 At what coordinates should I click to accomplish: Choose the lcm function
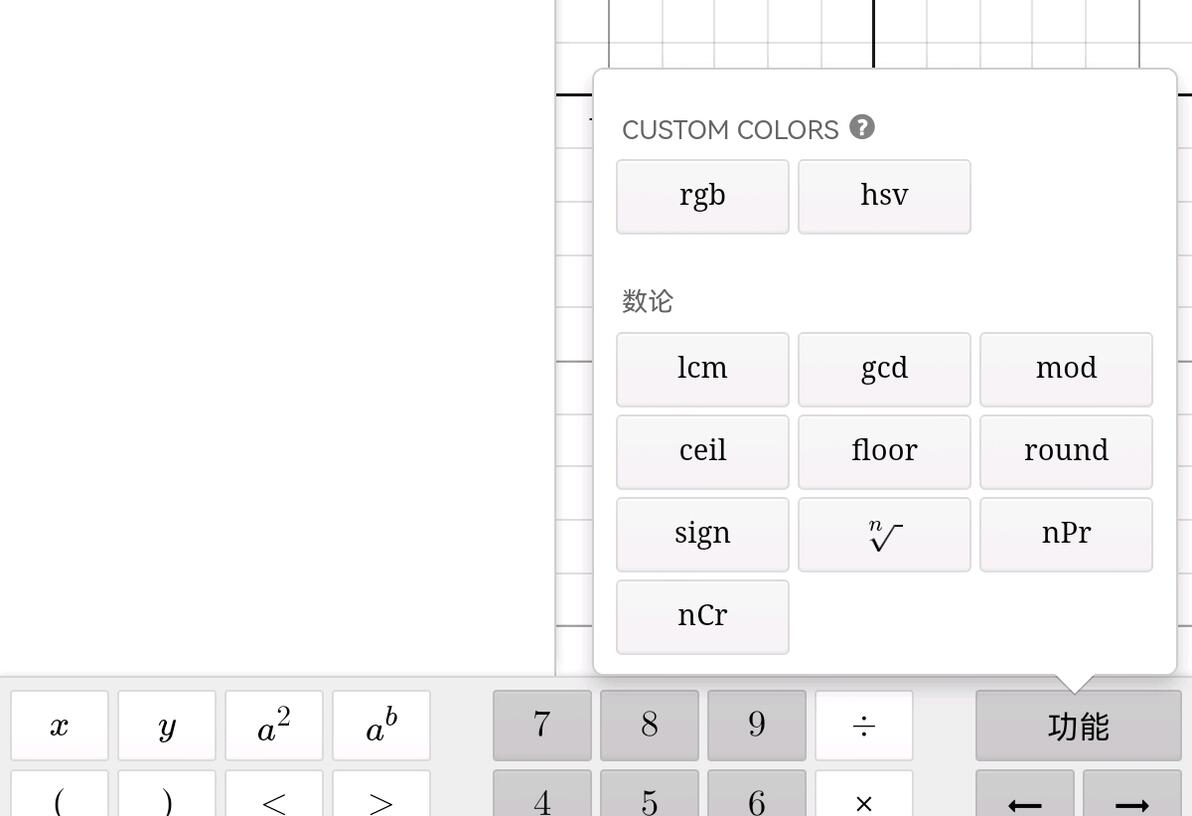tap(702, 370)
